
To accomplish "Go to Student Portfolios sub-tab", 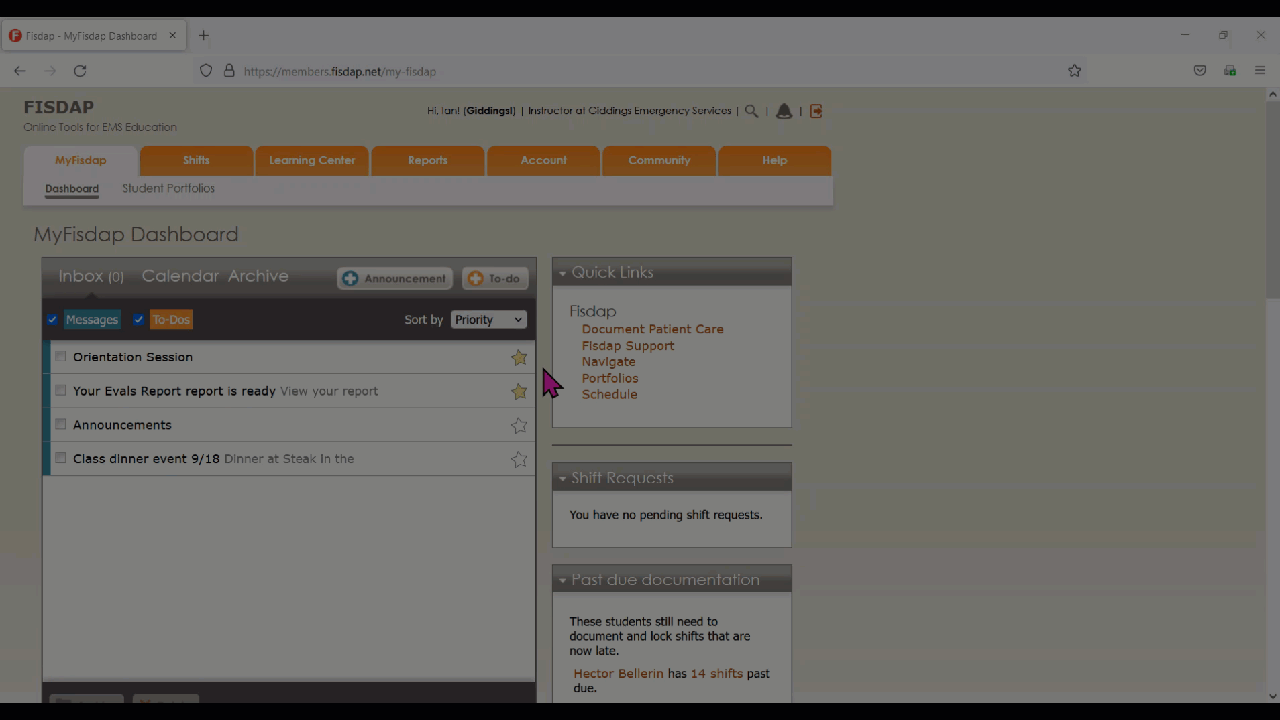I will tap(168, 188).
